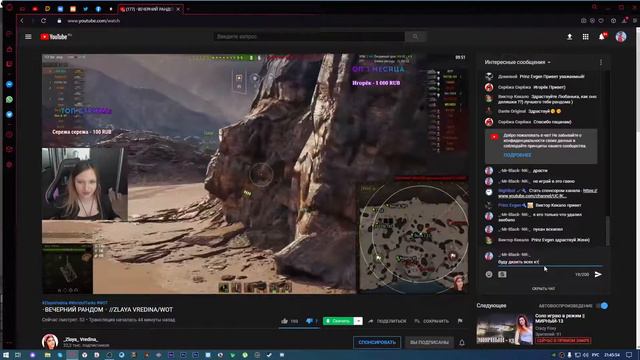This screenshot has height=360, width=640.
Task: Open the Super Chat money icon
Action: 502,274
